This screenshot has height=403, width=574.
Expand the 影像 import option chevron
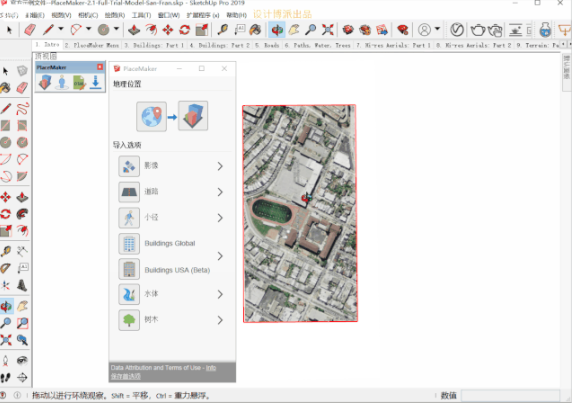tap(220, 166)
